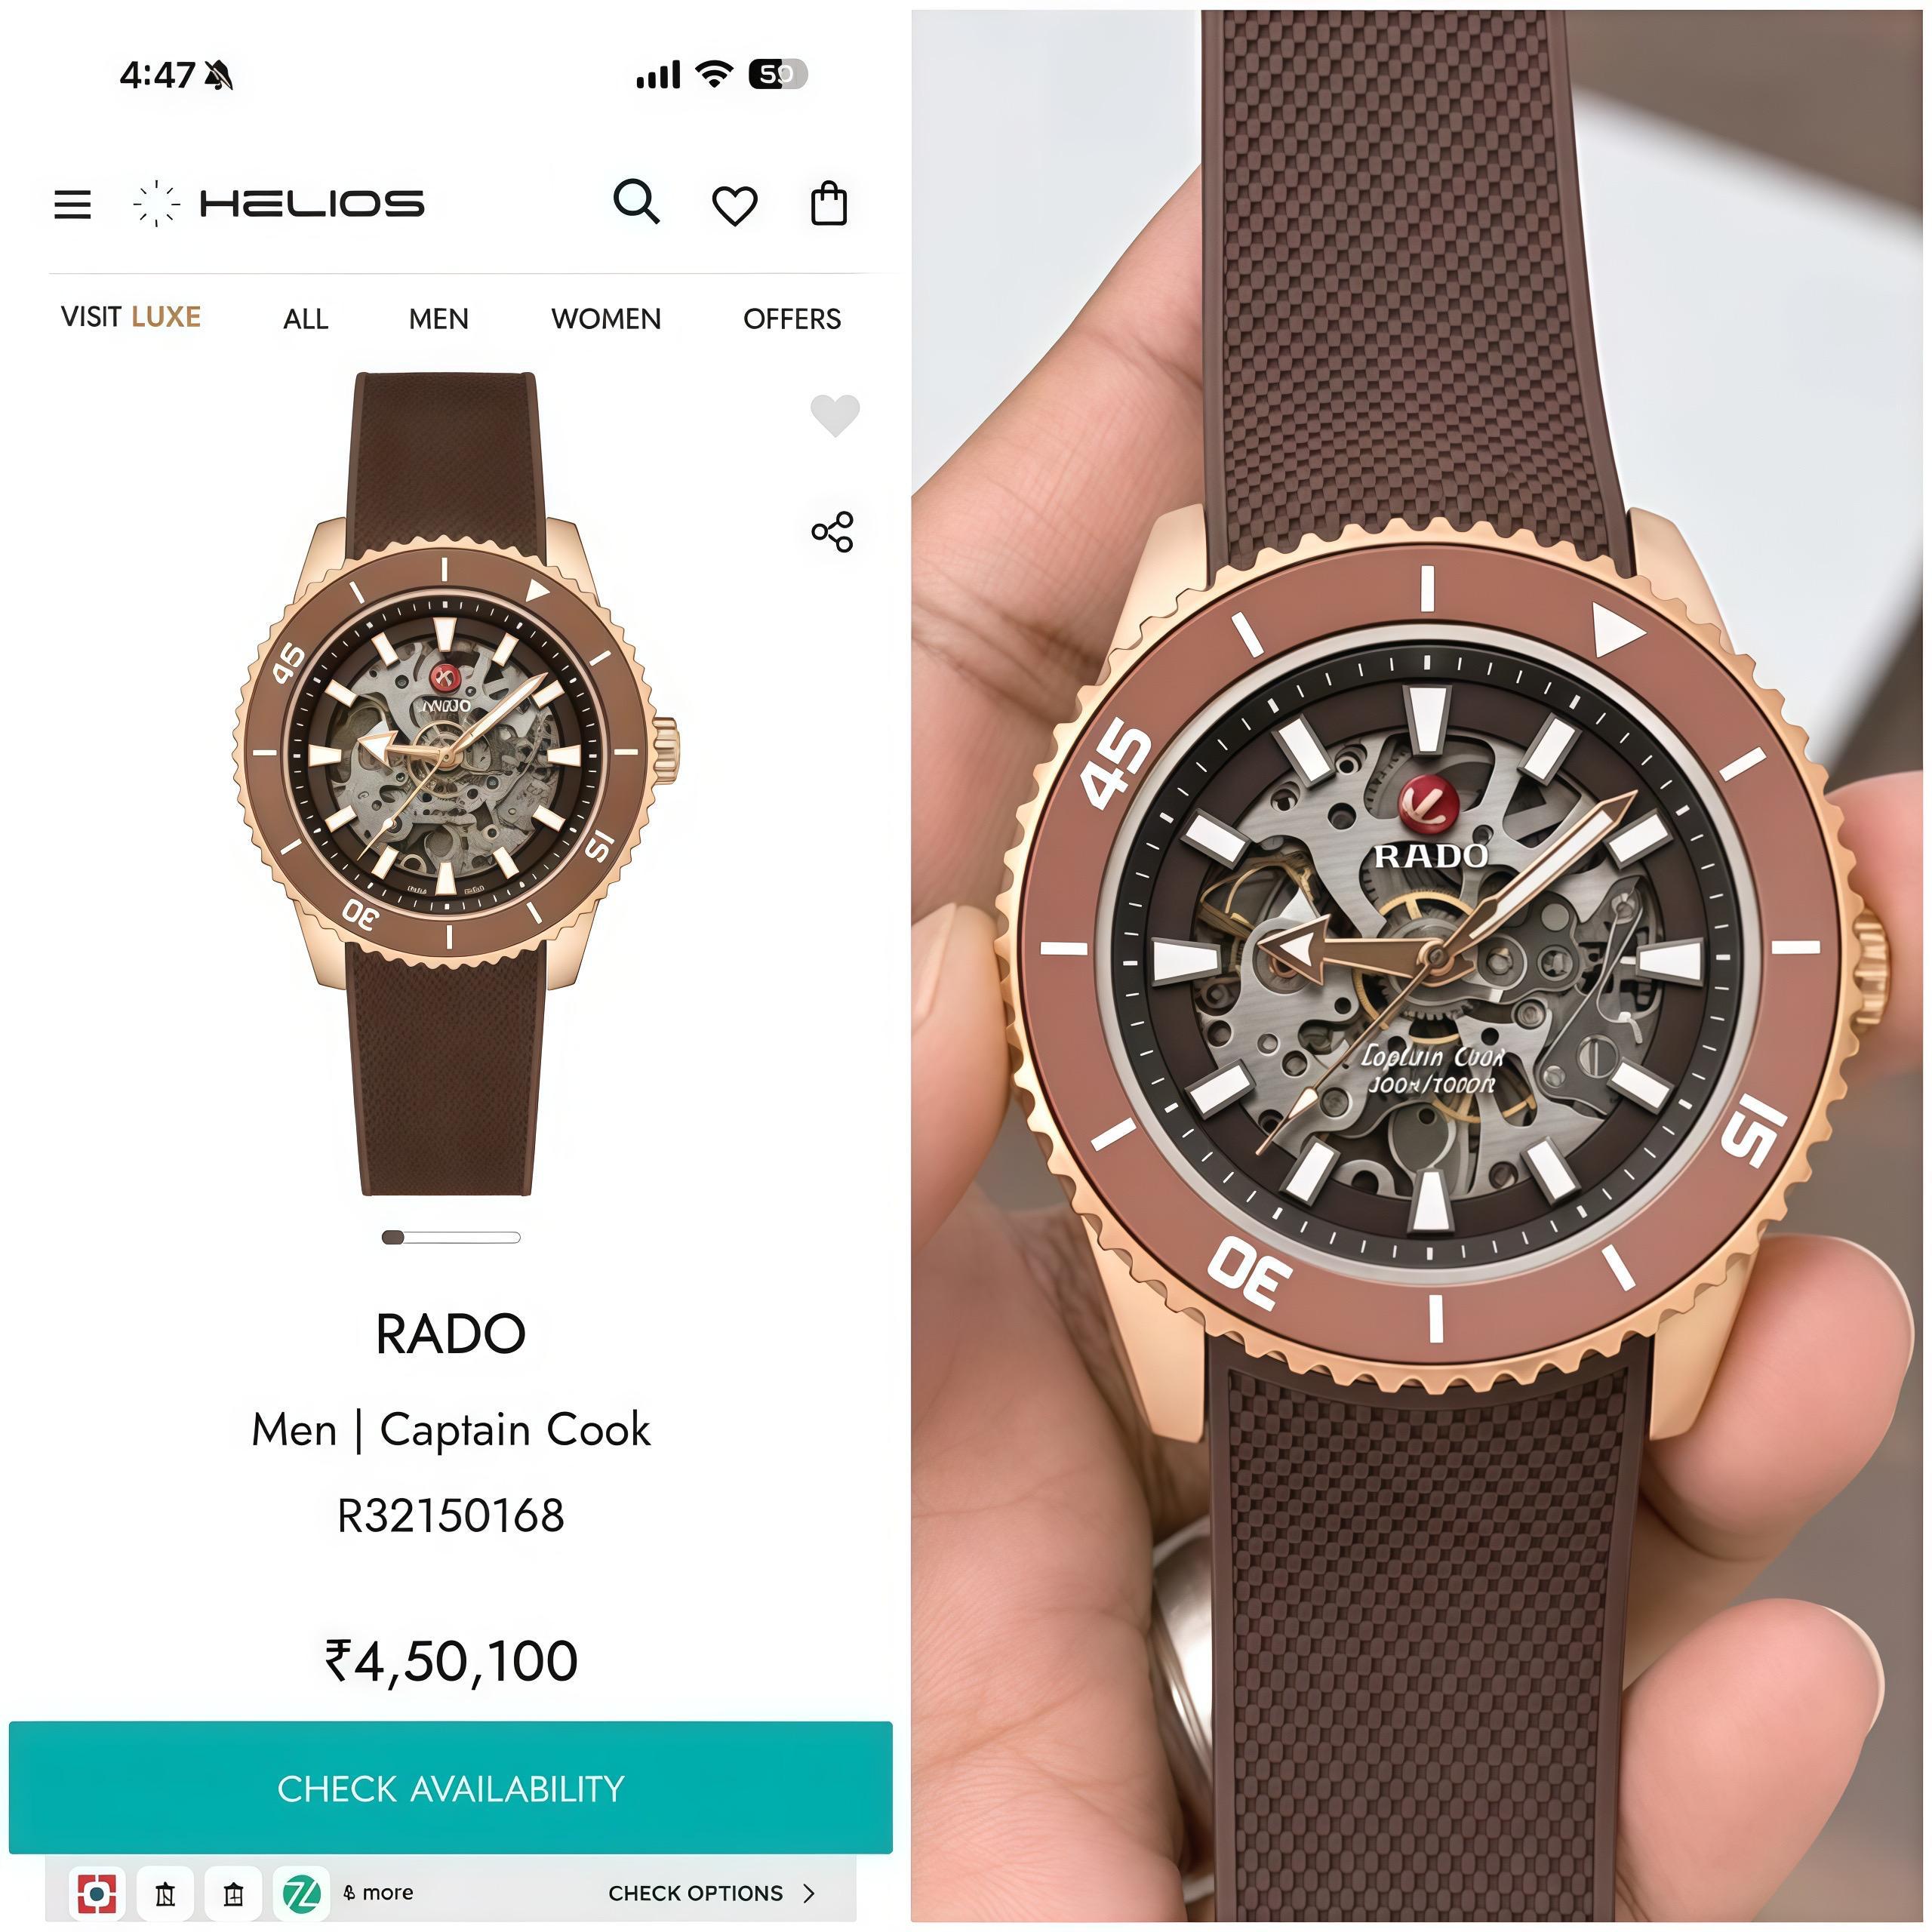Open wishlist heart in the header
The image size is (1932, 1932).
point(734,206)
